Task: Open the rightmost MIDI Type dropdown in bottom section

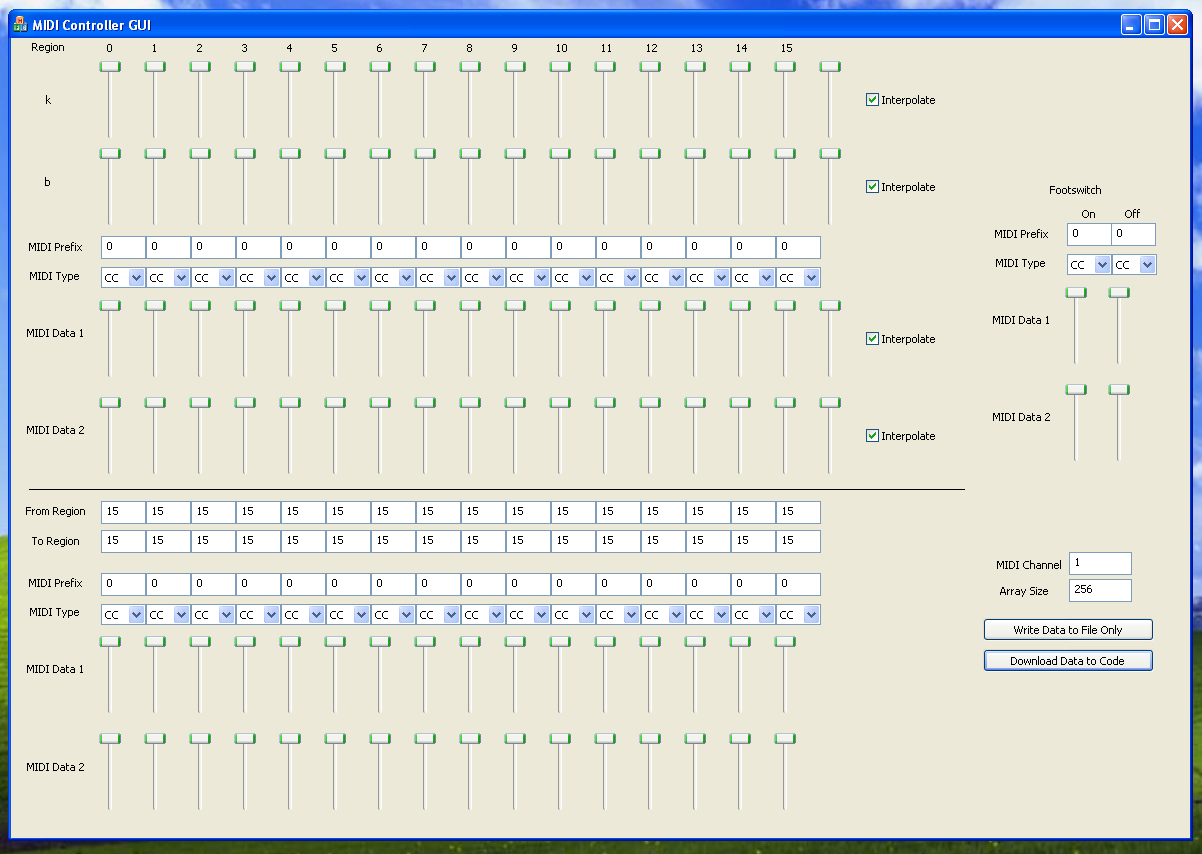Action: pos(811,615)
